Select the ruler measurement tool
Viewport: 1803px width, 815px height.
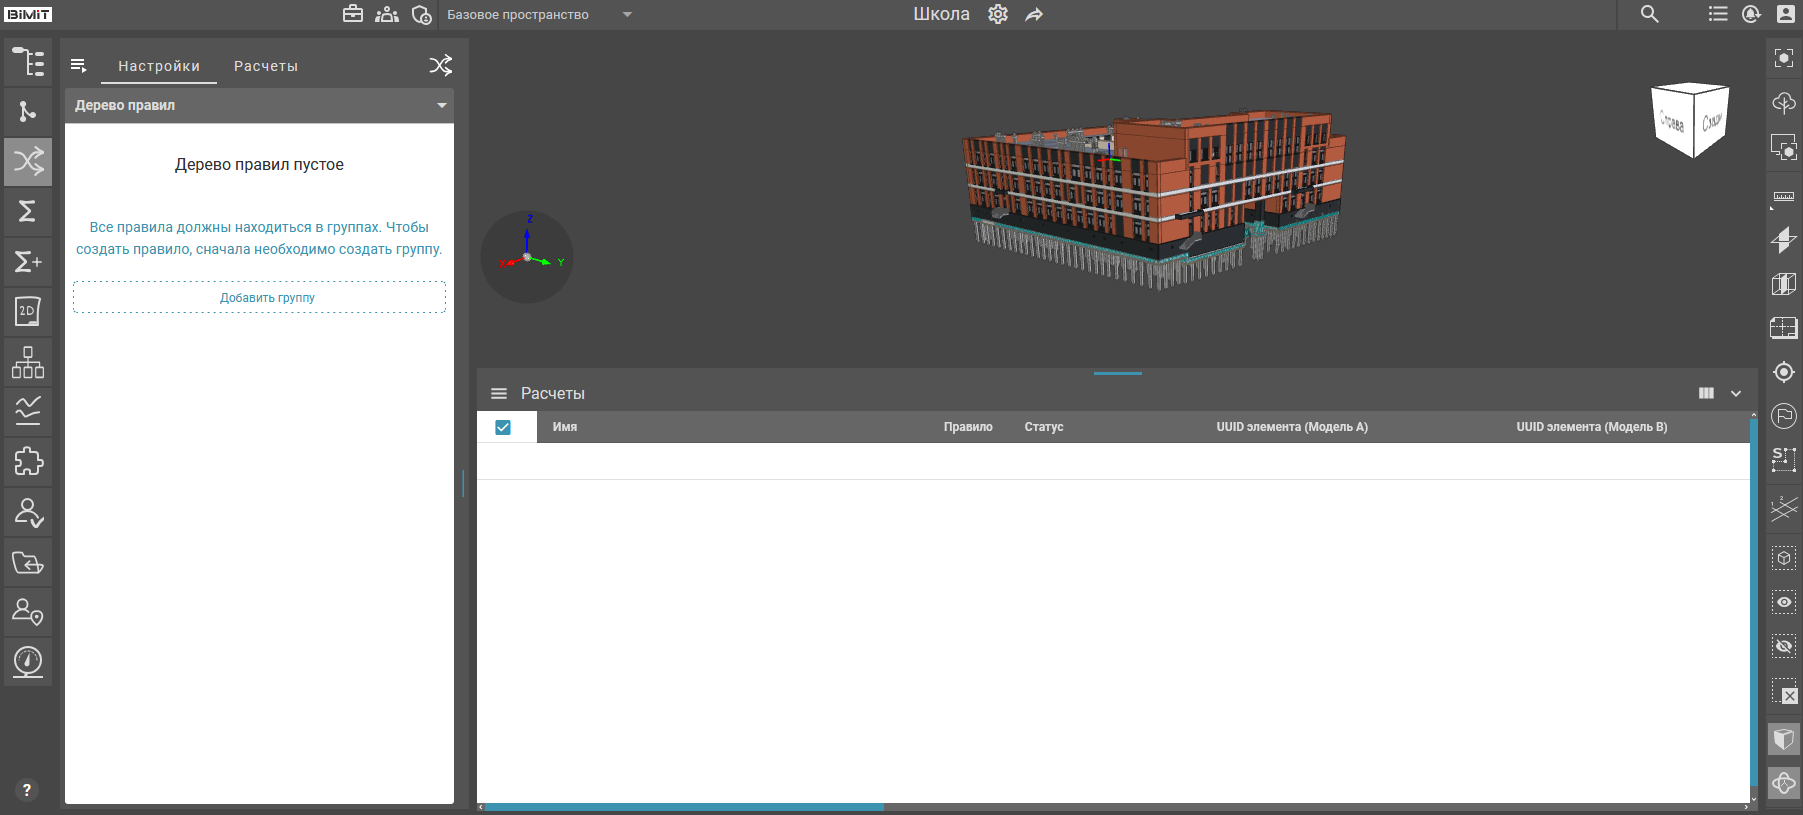point(1783,197)
